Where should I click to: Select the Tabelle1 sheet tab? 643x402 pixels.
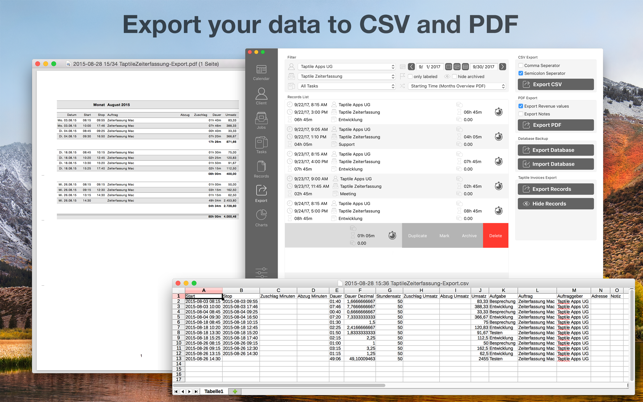click(214, 391)
